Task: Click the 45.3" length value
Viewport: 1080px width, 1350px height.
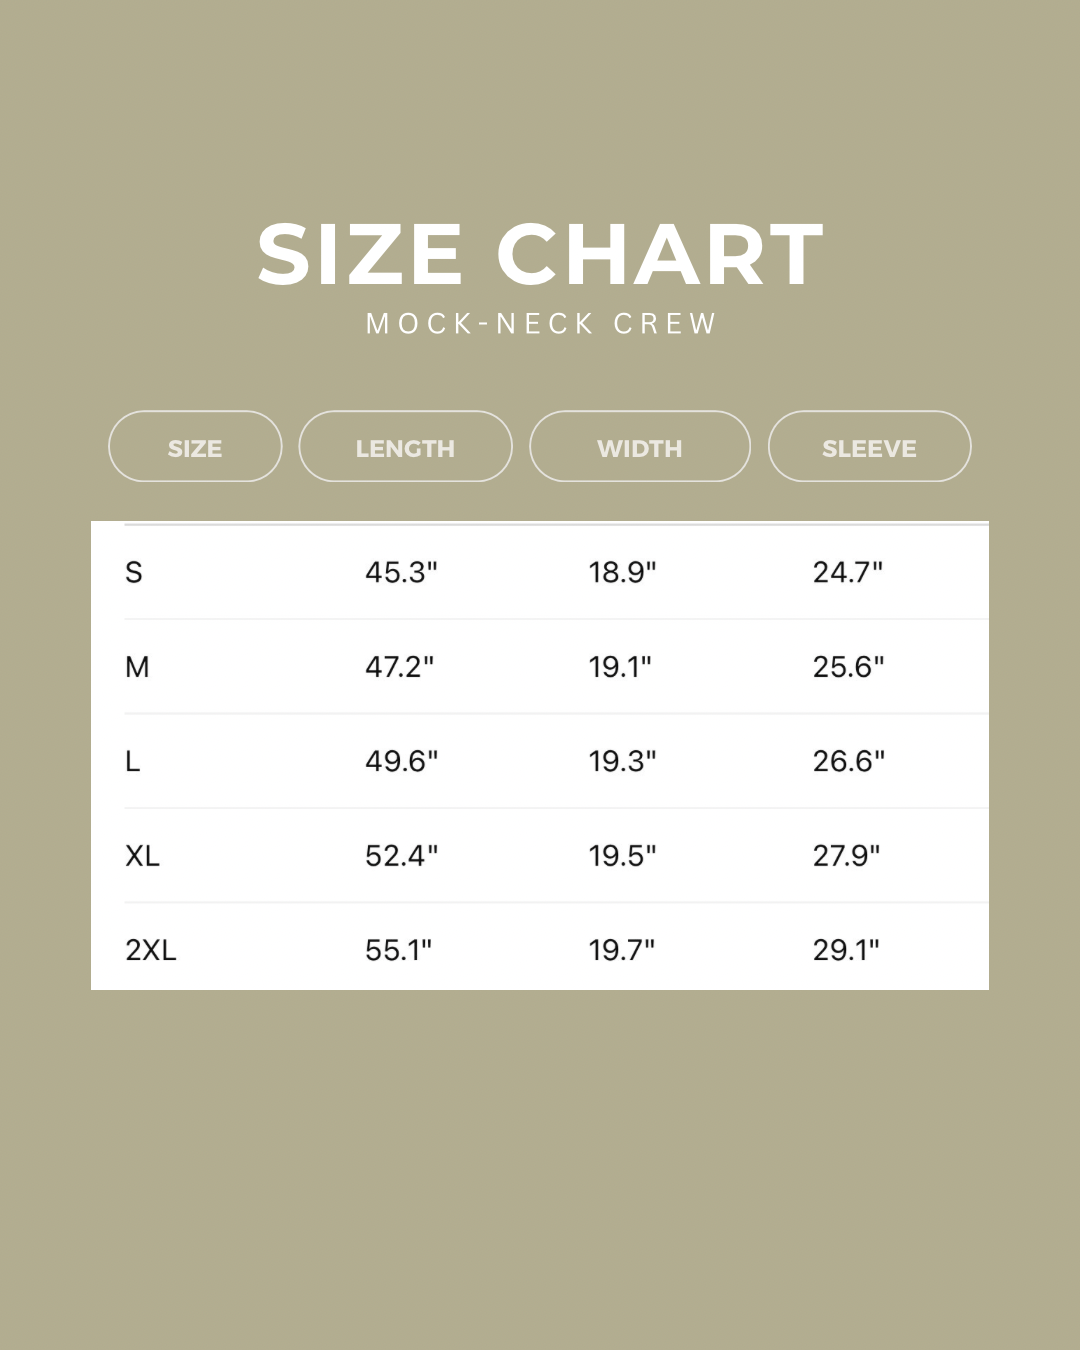Action: tap(401, 573)
